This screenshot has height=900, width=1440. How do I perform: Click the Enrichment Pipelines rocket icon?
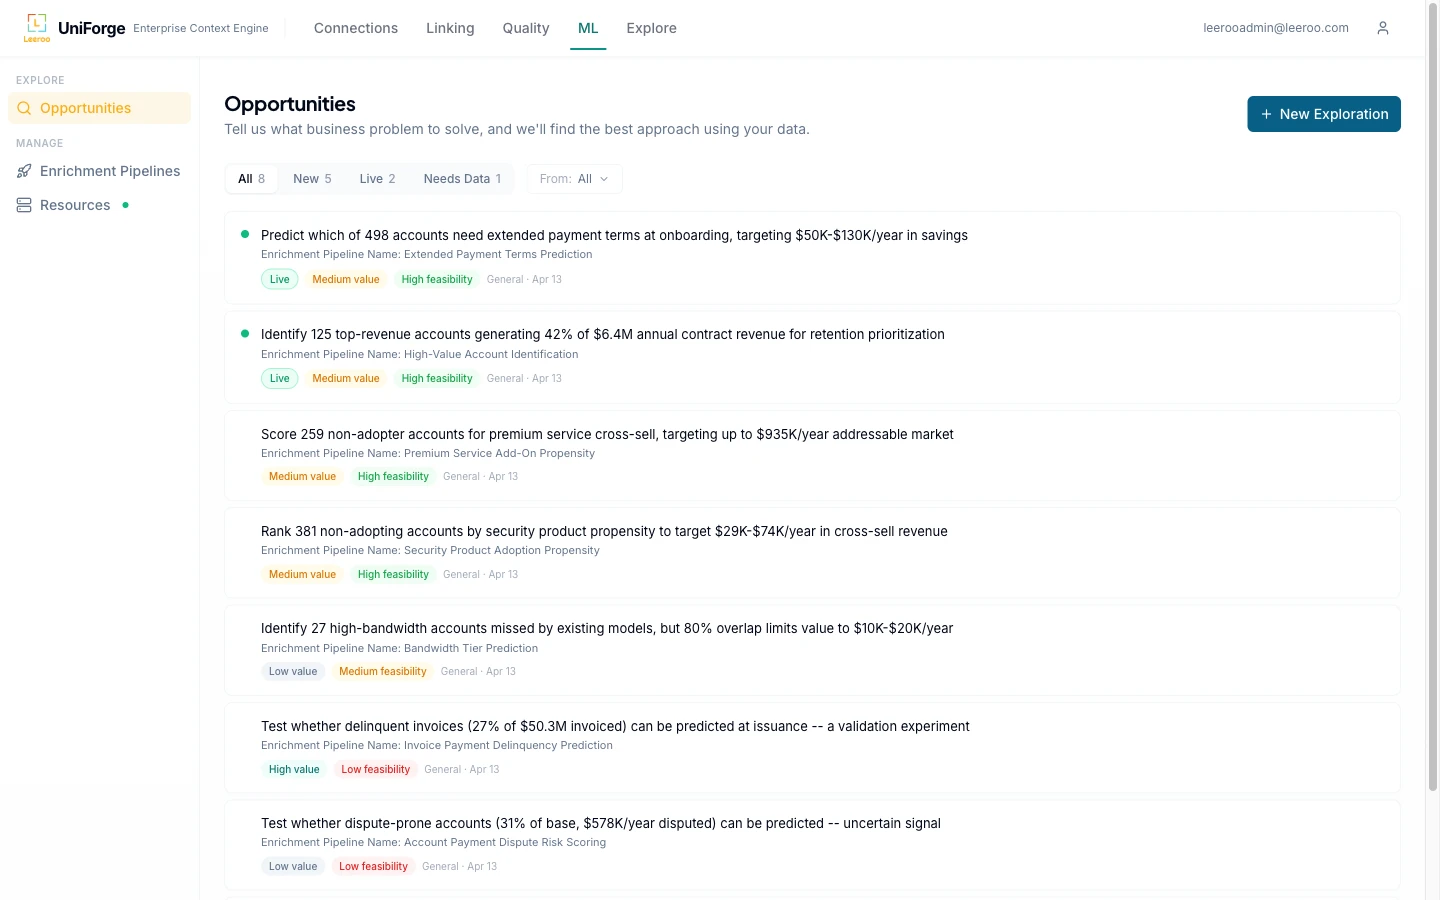[x=24, y=171]
